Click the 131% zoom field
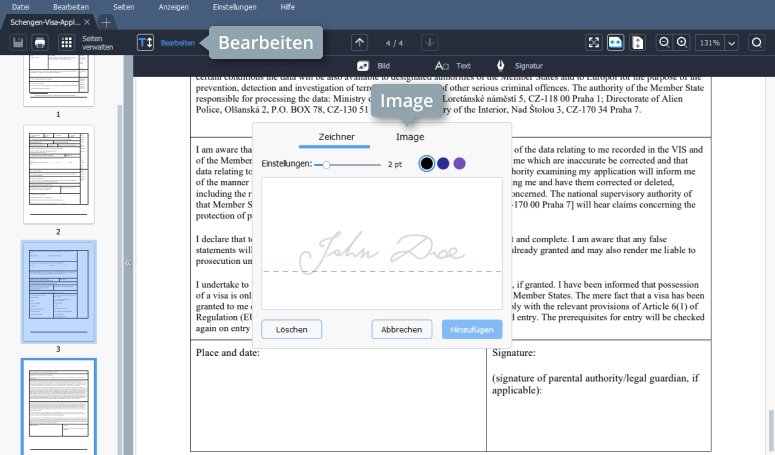 710,43
